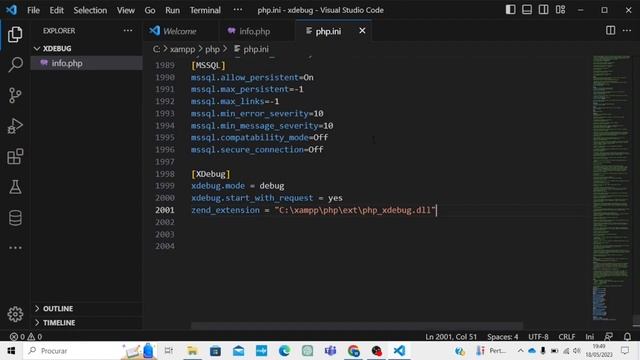The image size is (640, 360).
Task: Close the php.ini tab
Action: coord(362,31)
